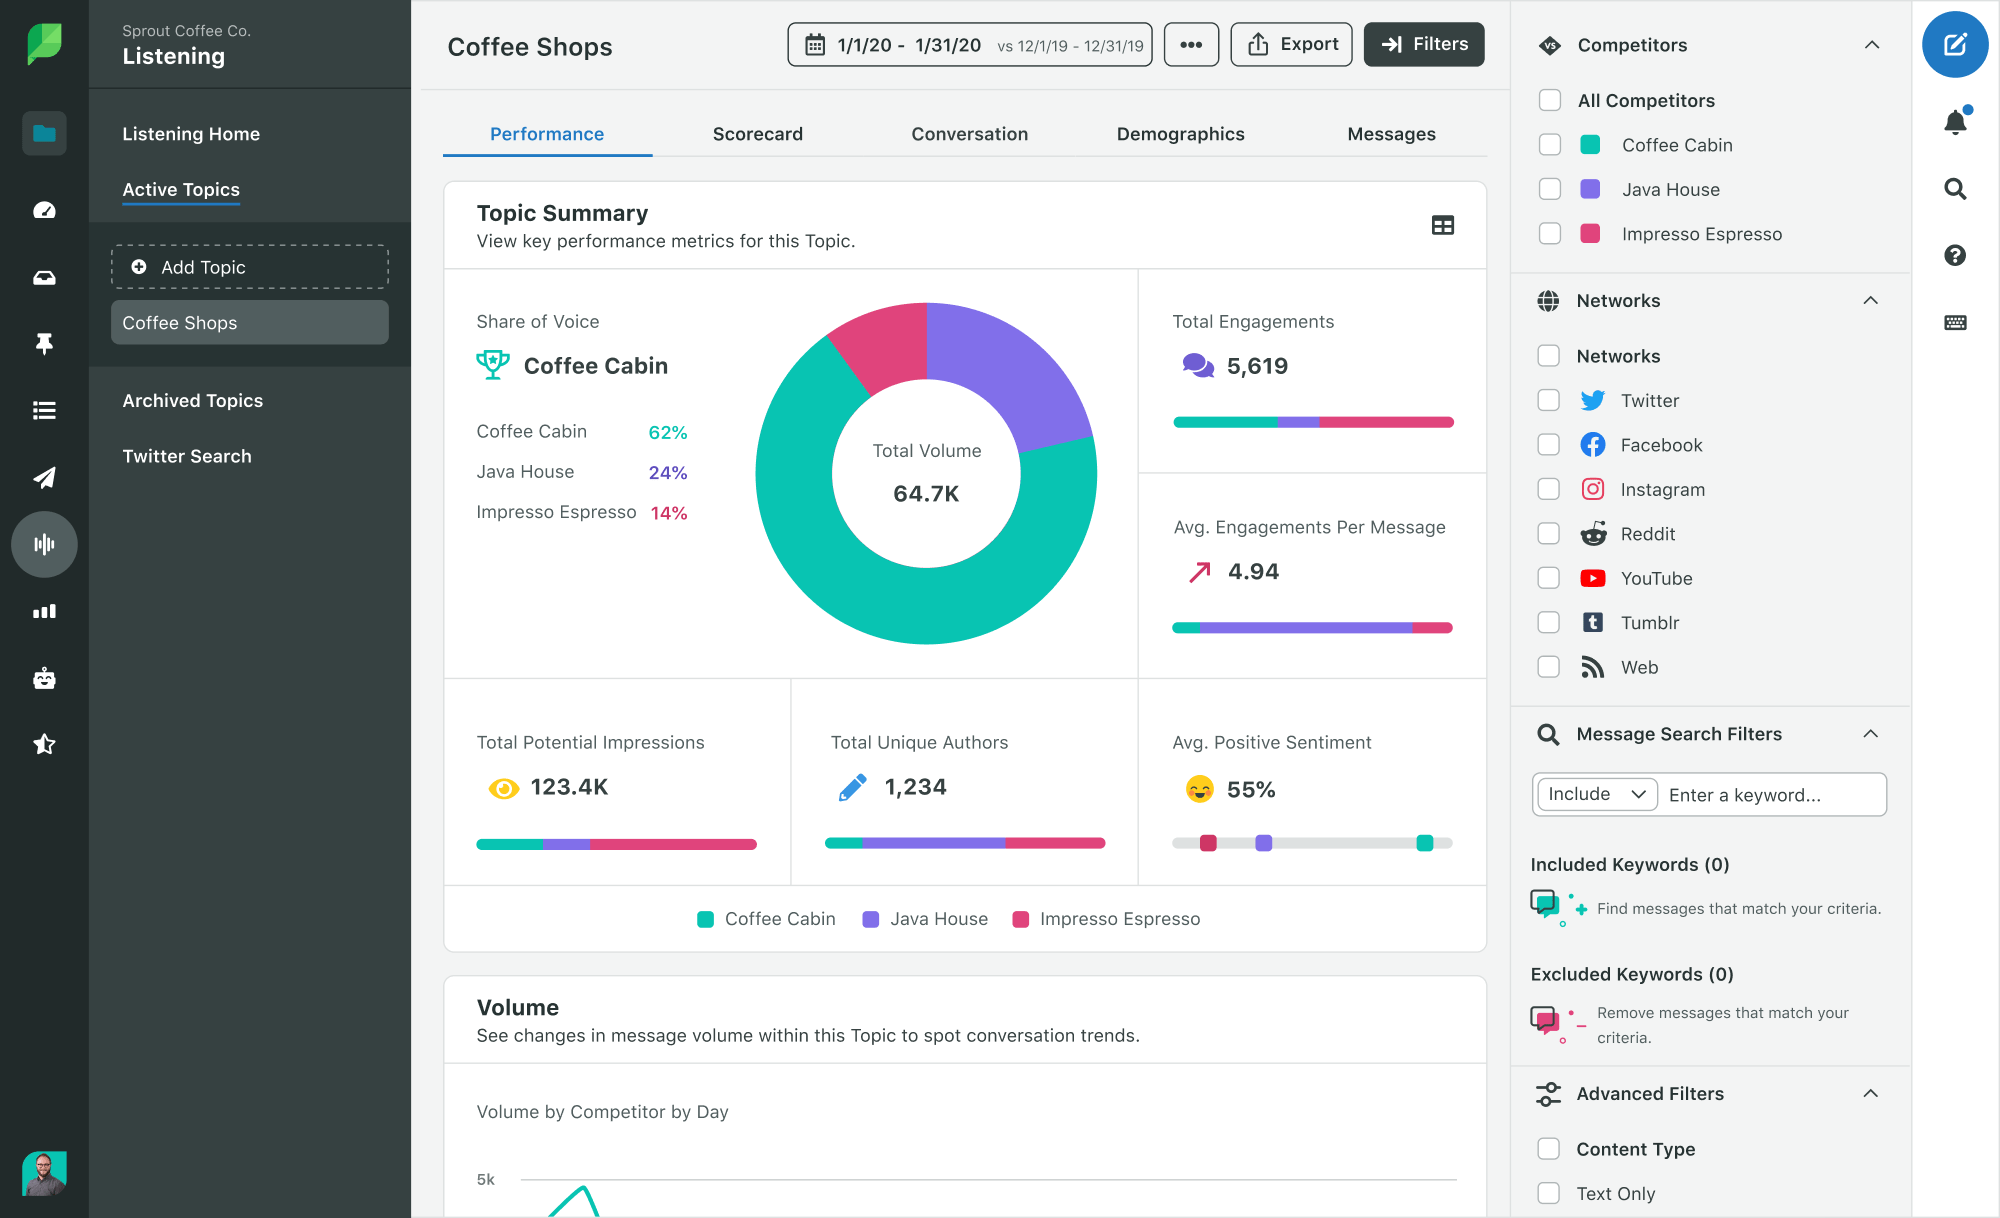
Task: Click the Archived Topics menu item
Action: (191, 400)
